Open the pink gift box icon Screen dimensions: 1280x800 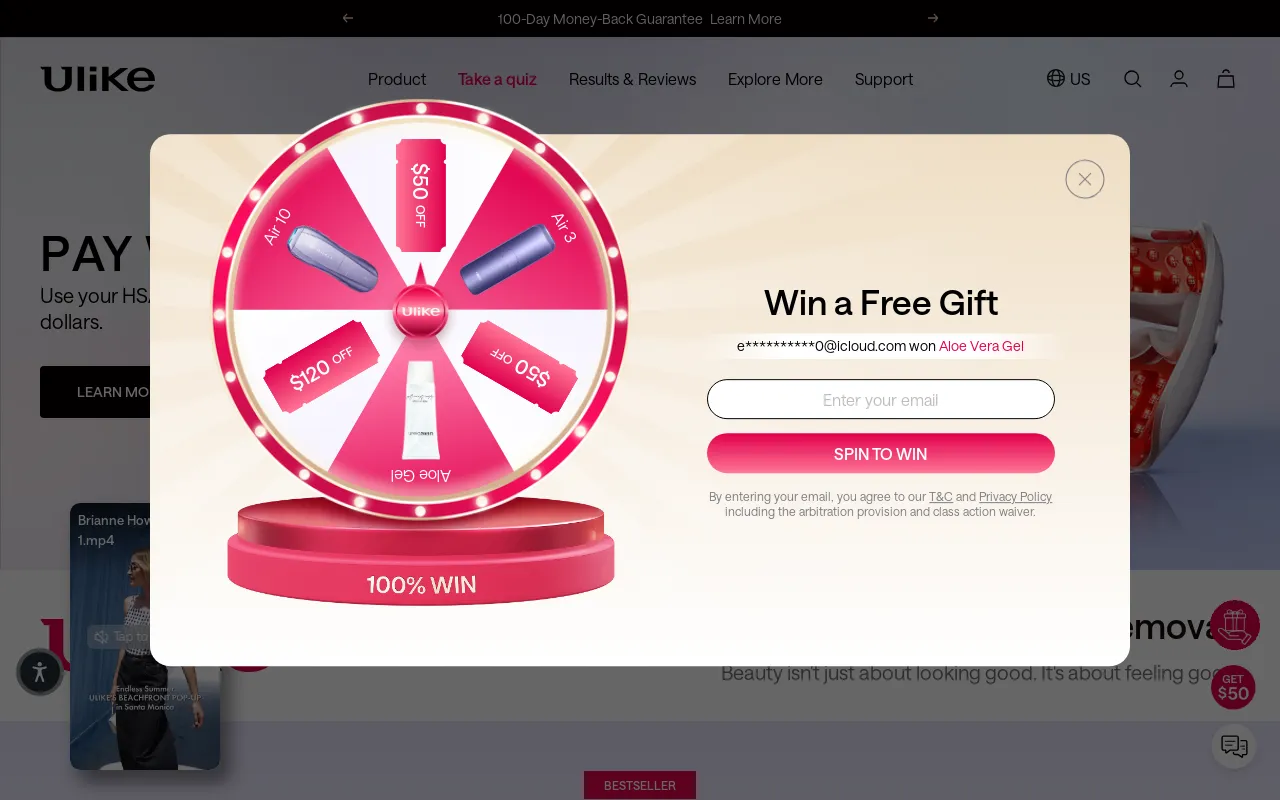point(1235,625)
